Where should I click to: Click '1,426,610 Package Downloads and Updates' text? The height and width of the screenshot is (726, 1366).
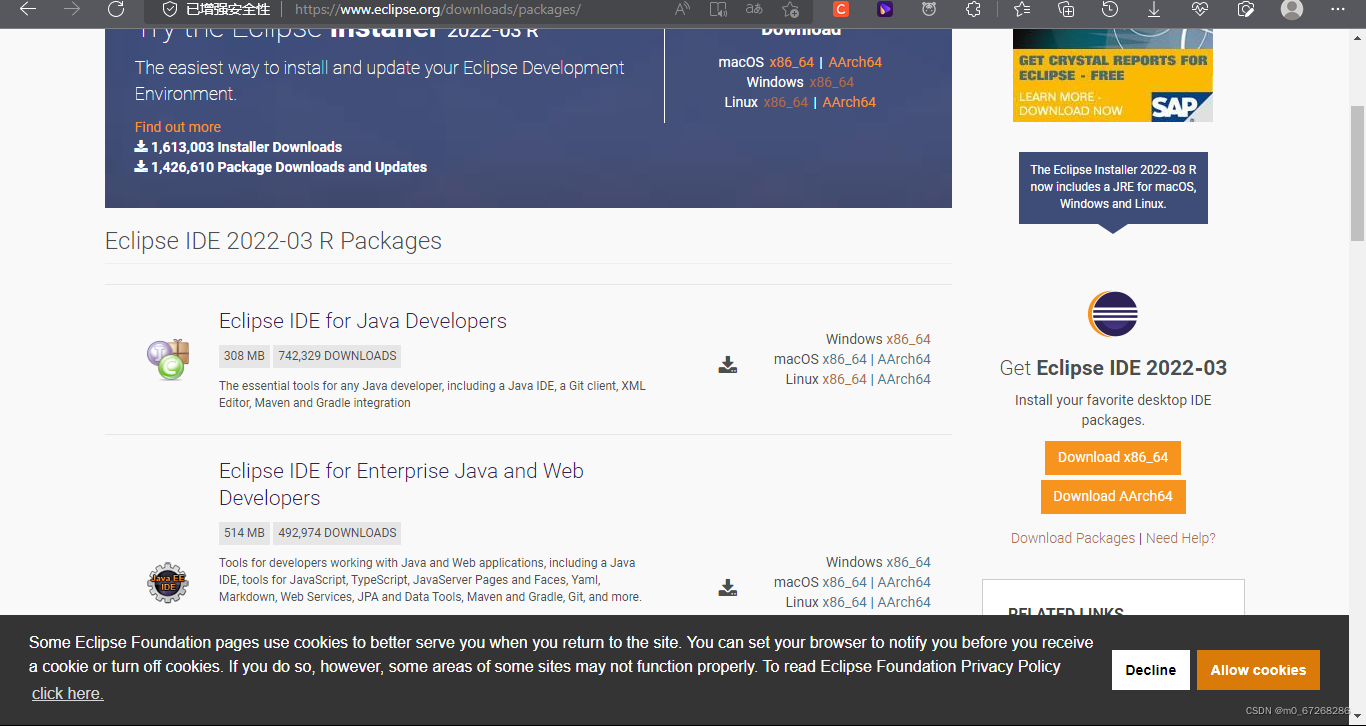click(x=289, y=167)
